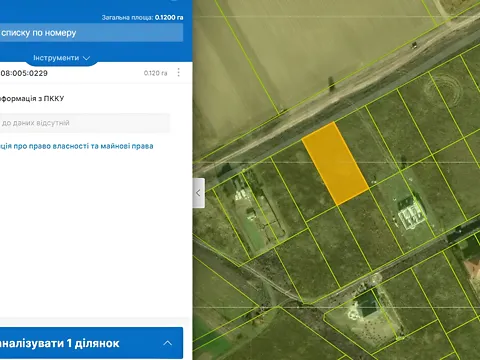The width and height of the screenshot is (480, 360).
Task: Click the до даних відсутній field
Action: [x=85, y=123]
